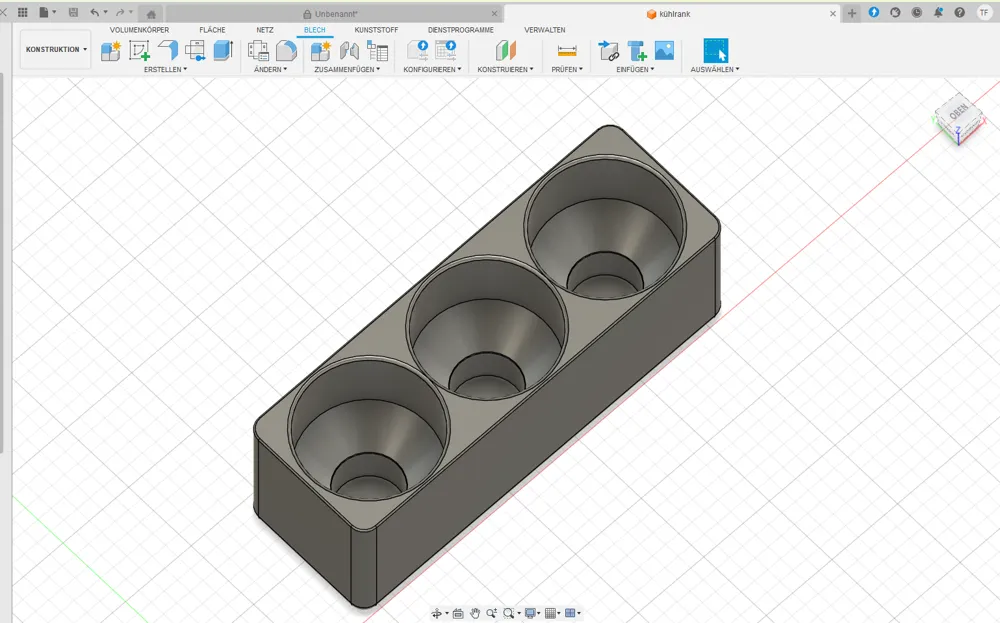
Task: Select the offset plane icon in Konstruieren
Action: (x=505, y=50)
